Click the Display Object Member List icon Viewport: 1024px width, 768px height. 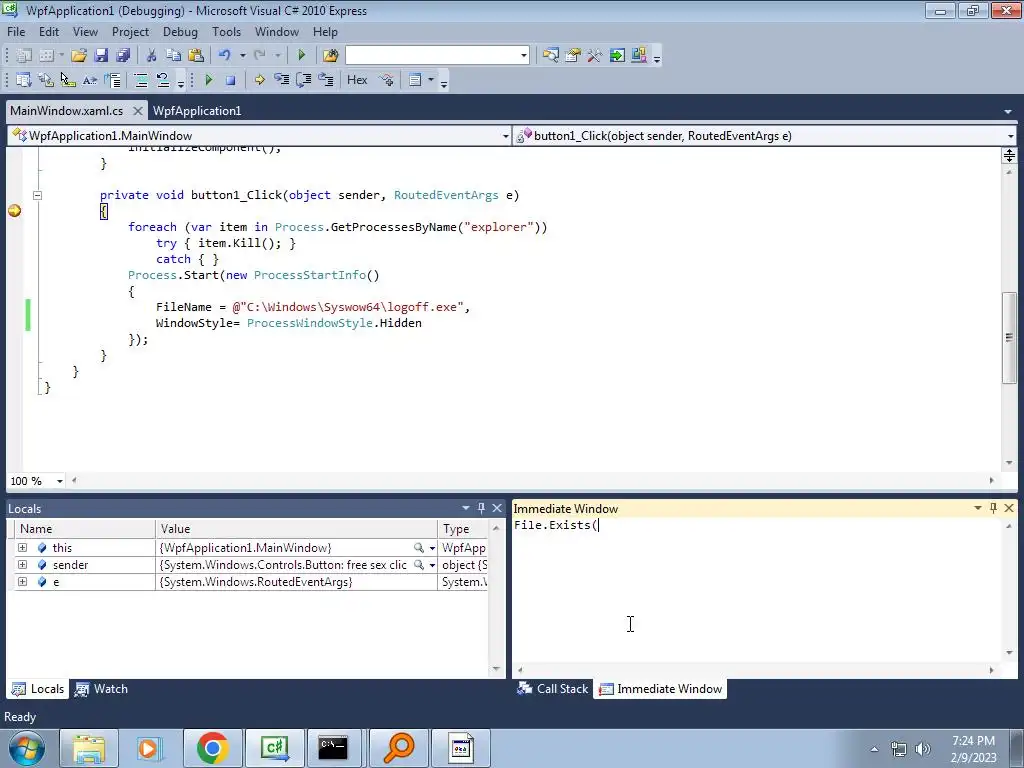[24, 80]
